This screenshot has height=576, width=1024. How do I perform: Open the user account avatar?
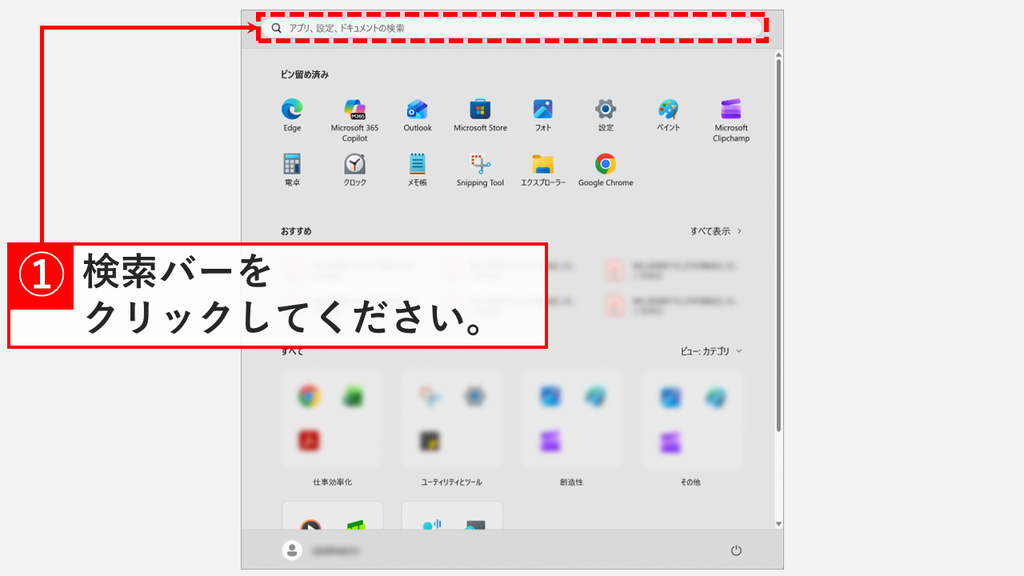(292, 551)
